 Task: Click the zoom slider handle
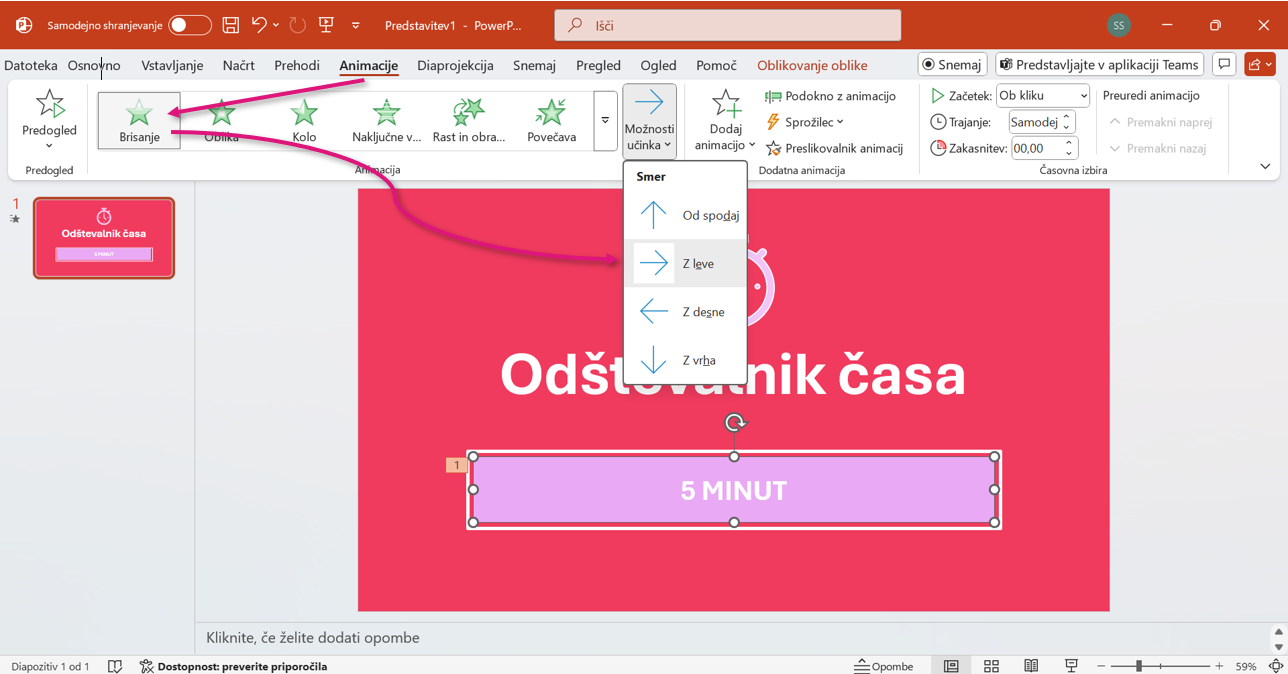(1138, 666)
